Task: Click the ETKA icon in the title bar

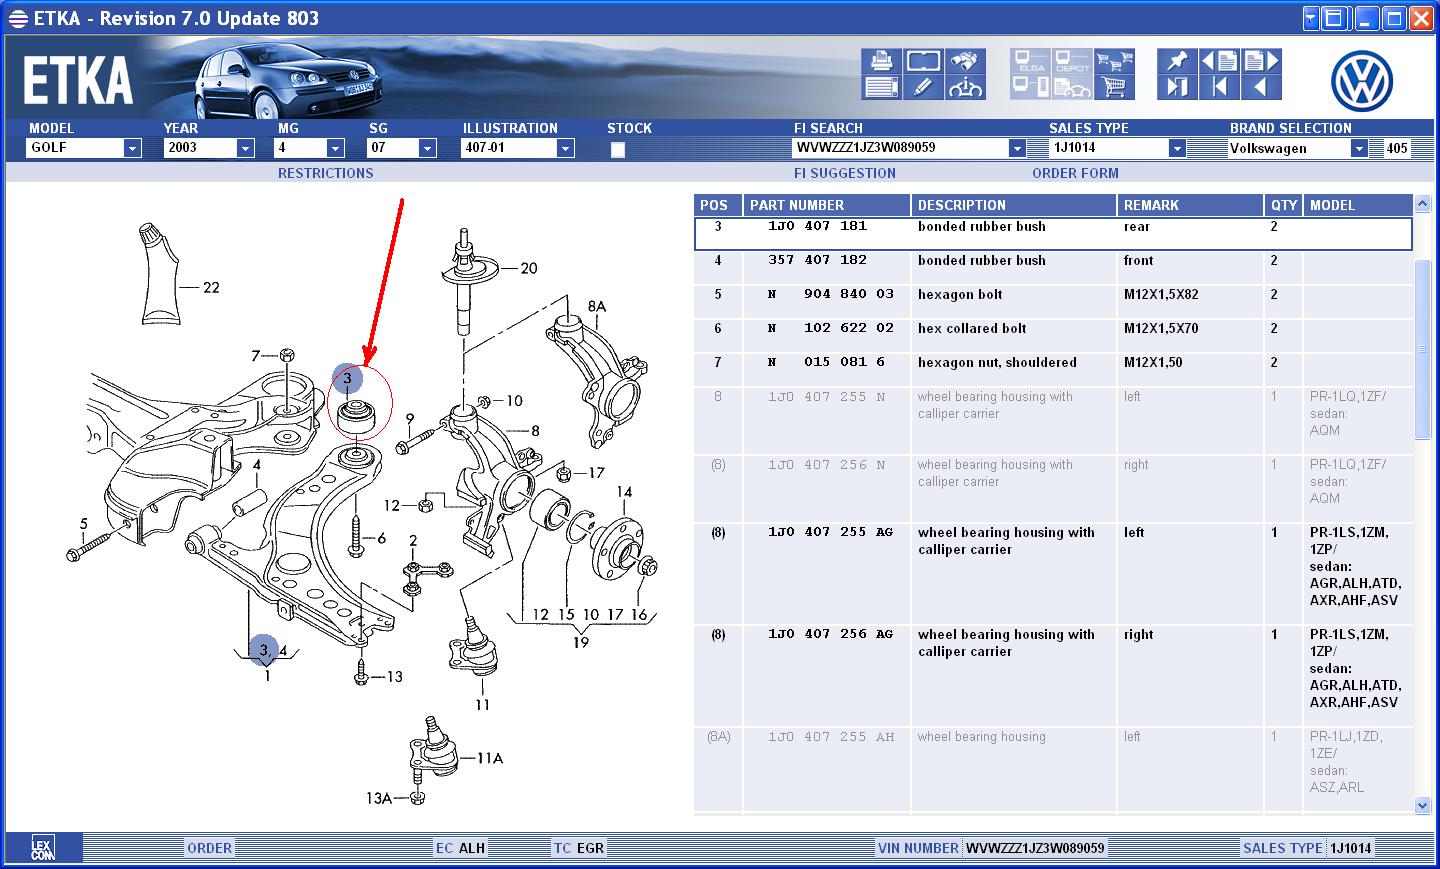Action: point(17,18)
